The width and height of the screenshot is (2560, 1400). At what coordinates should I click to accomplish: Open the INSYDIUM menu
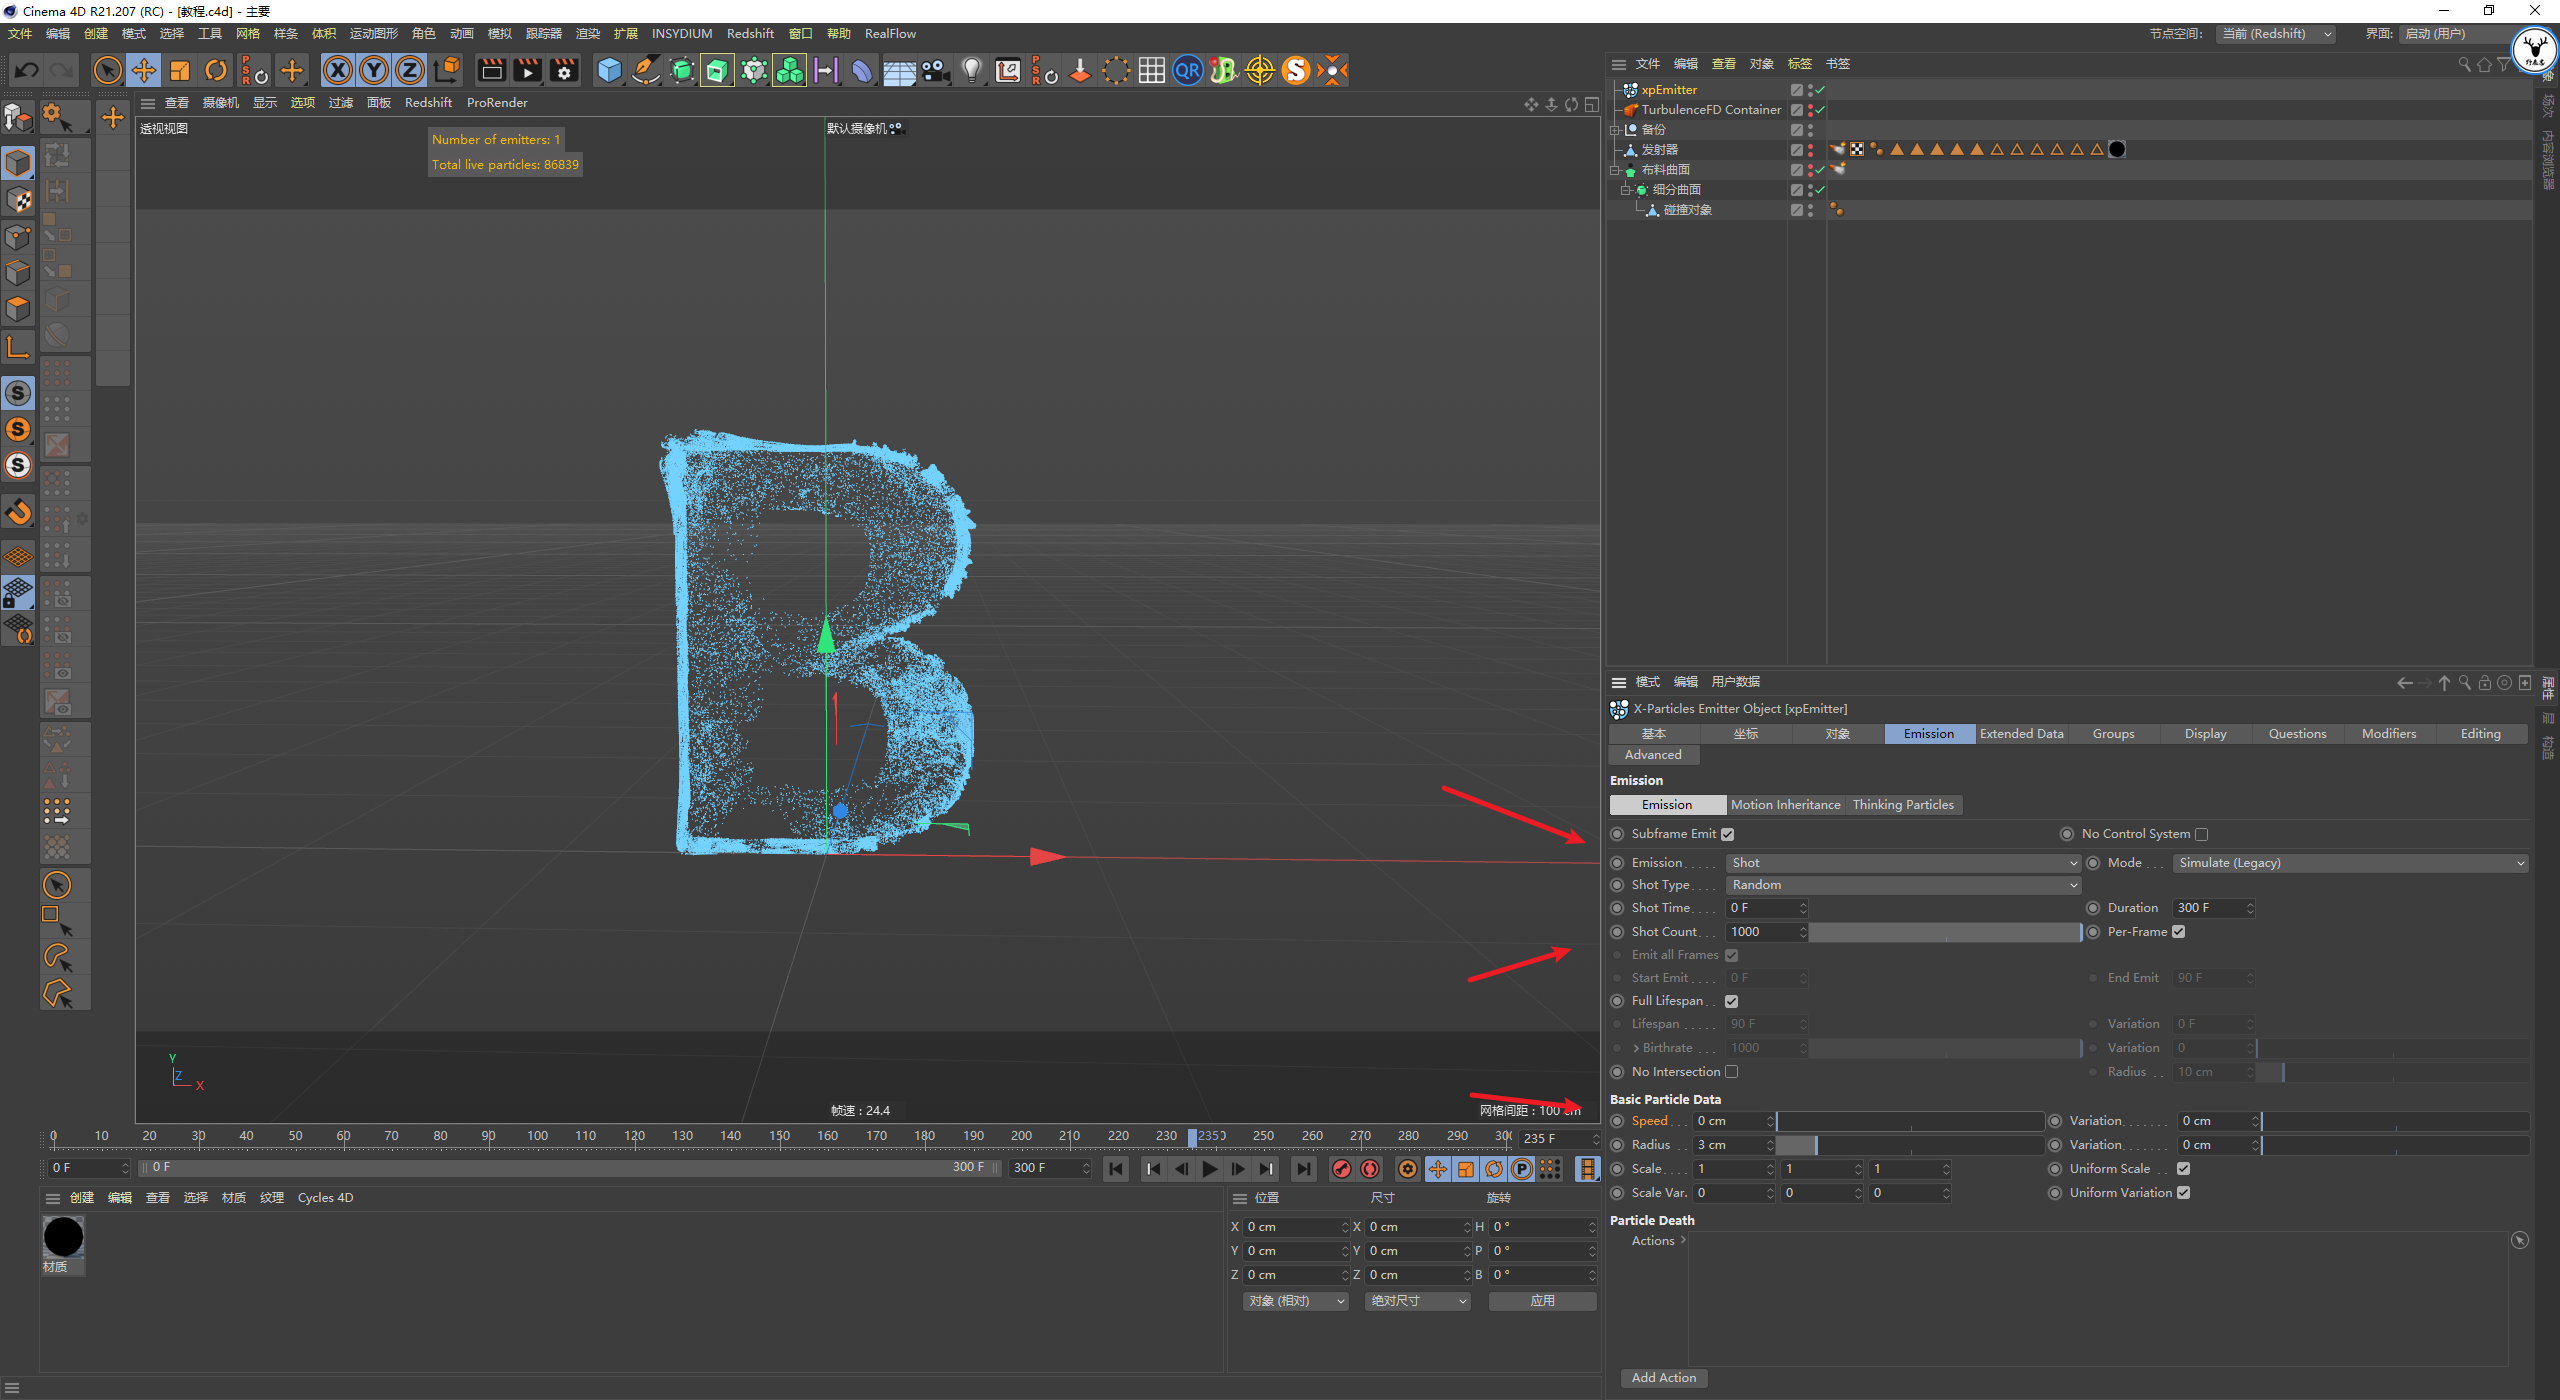[681, 34]
